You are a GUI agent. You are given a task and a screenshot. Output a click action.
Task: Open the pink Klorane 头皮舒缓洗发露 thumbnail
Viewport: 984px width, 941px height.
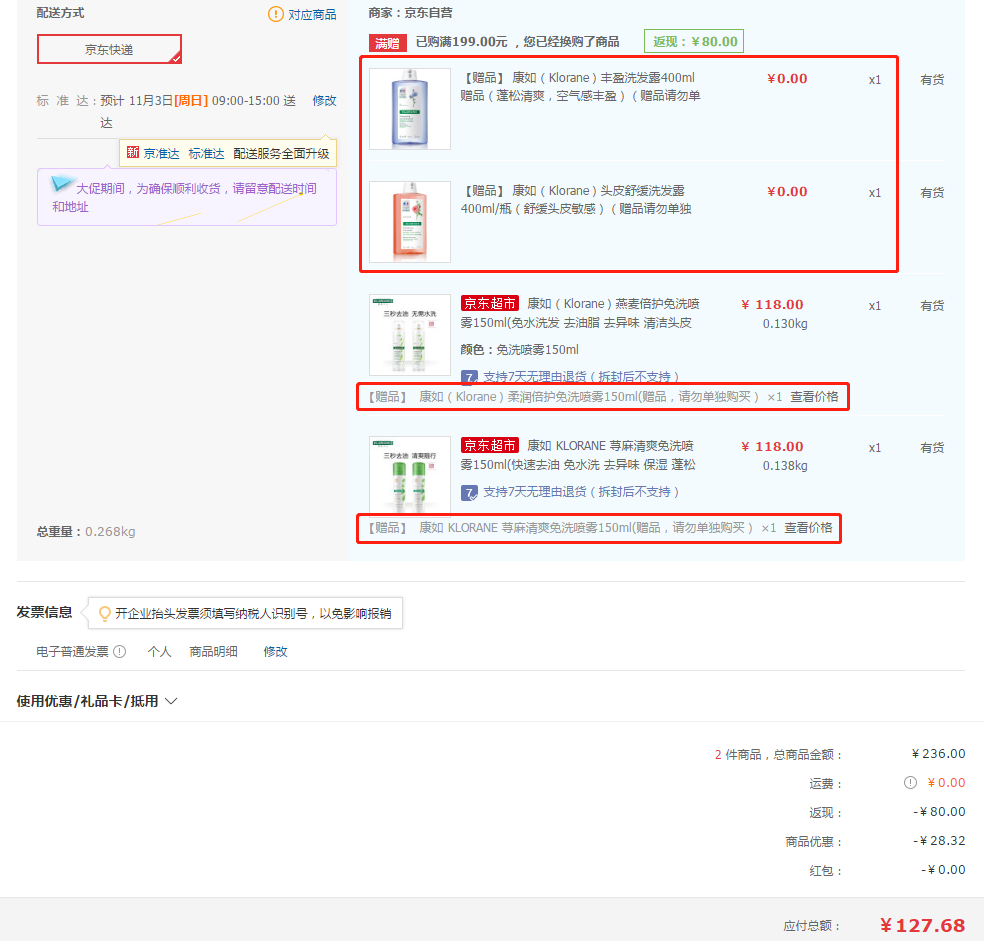coord(410,222)
